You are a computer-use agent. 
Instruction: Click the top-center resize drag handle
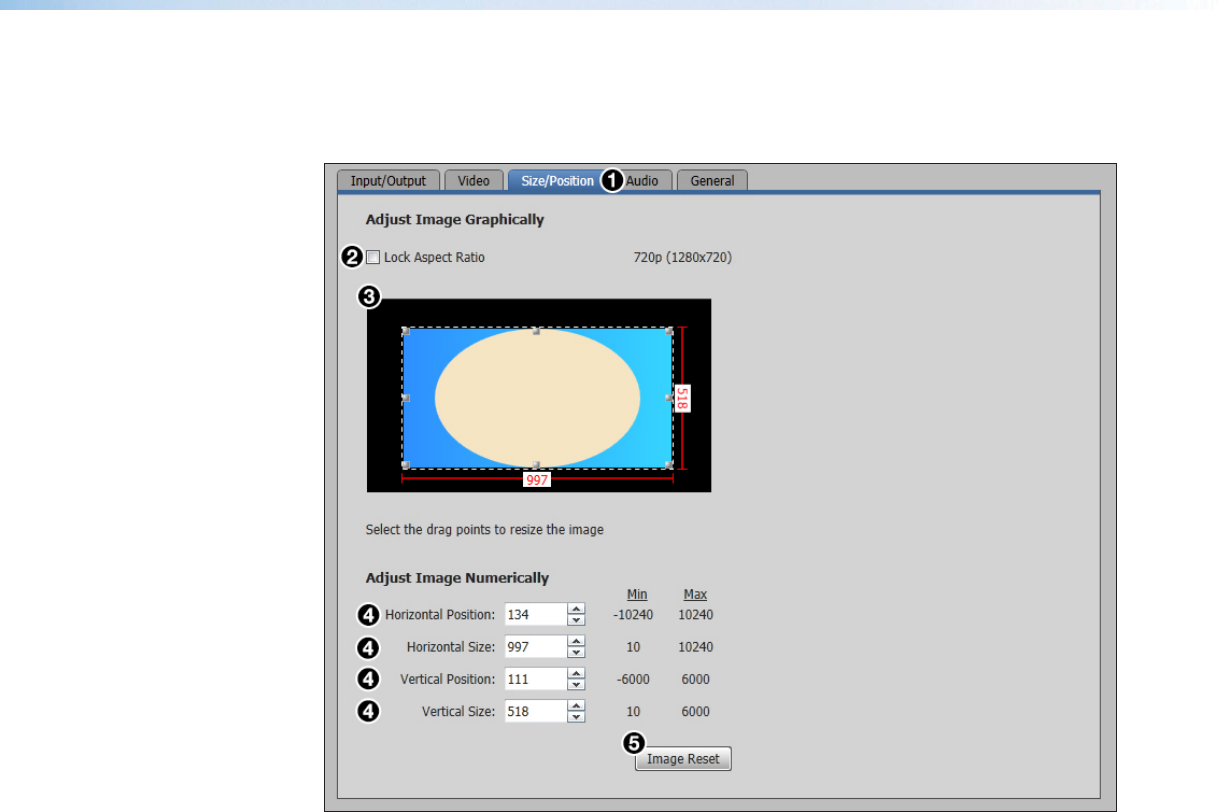point(537,331)
